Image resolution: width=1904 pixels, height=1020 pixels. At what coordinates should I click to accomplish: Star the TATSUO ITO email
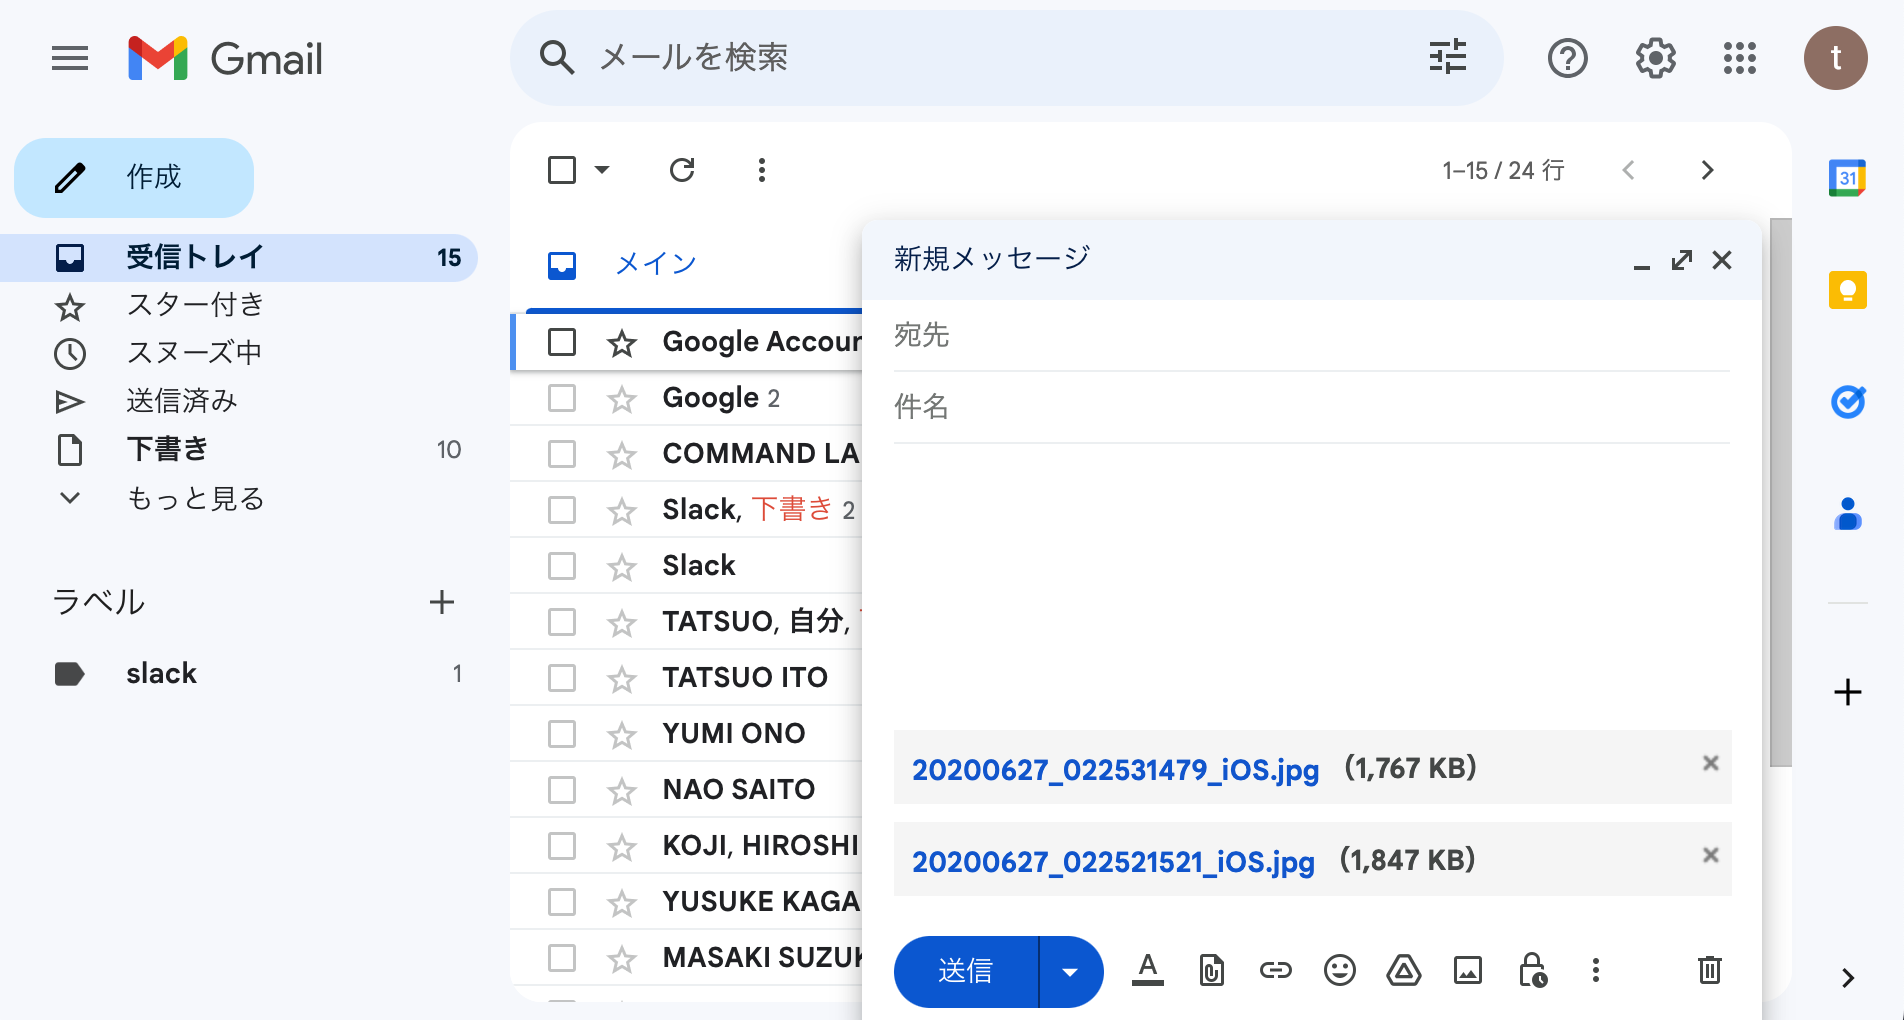(x=621, y=678)
